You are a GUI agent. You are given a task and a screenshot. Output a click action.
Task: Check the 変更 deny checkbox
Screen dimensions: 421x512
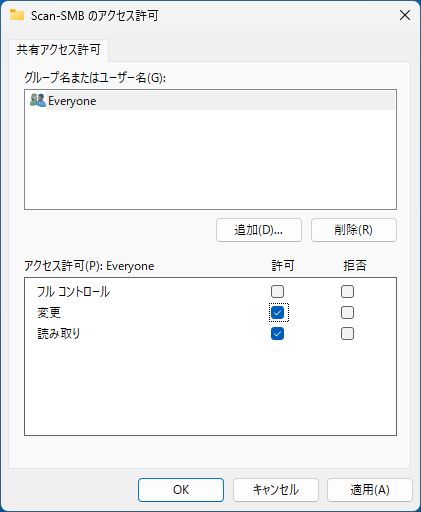click(347, 313)
